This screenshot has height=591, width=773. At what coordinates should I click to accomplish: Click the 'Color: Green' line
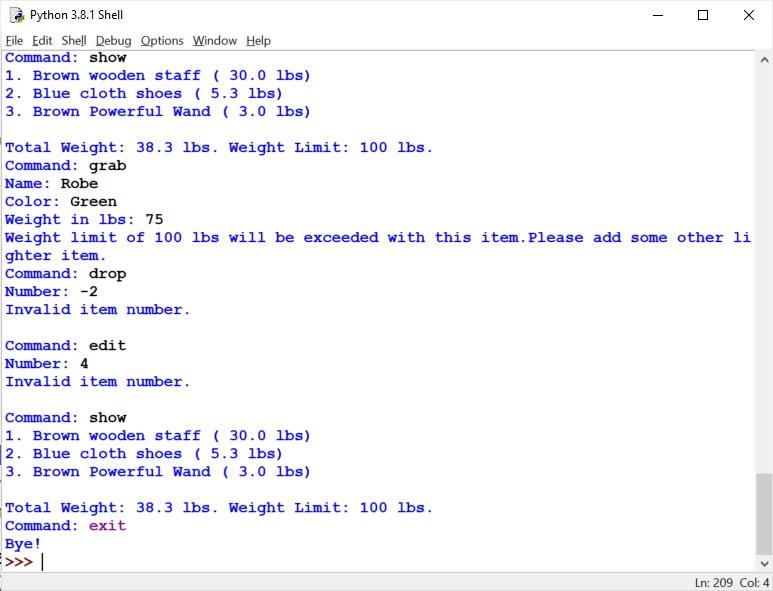pyautogui.click(x=61, y=202)
